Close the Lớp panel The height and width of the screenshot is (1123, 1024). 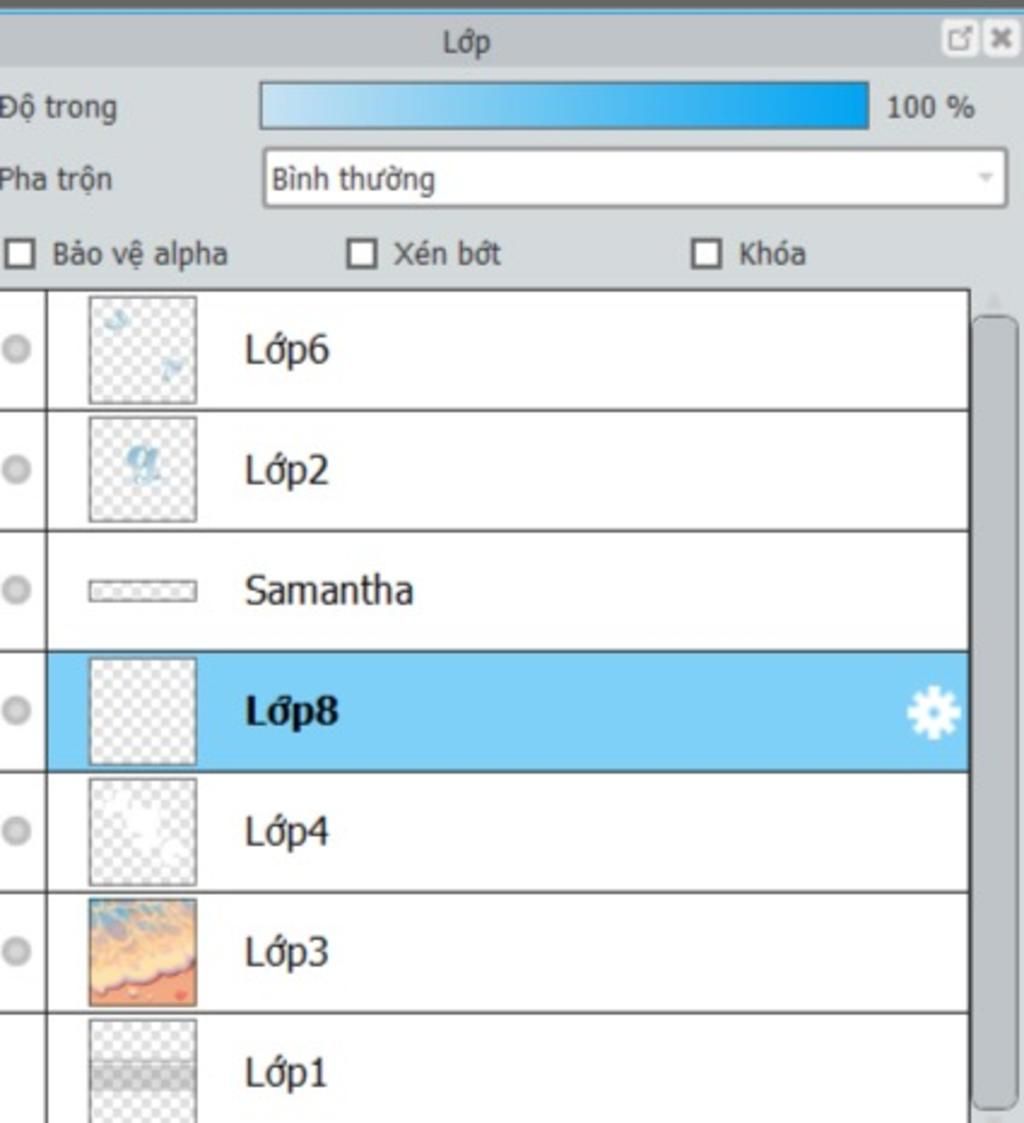tap(1001, 38)
